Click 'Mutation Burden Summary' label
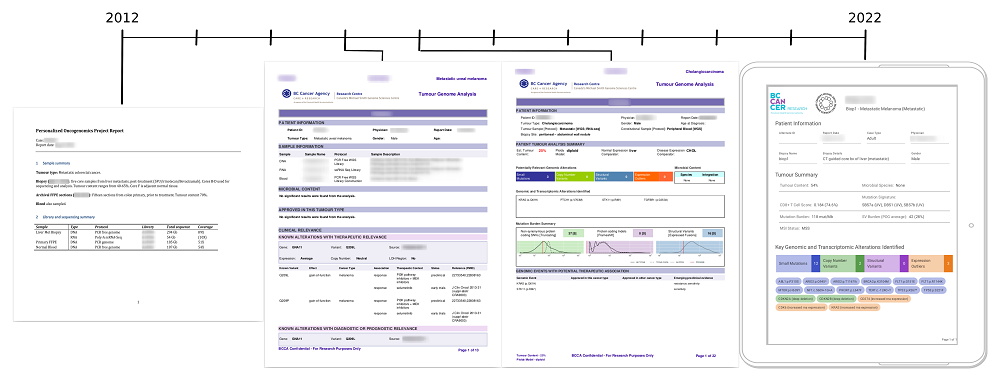 pyautogui.click(x=536, y=223)
